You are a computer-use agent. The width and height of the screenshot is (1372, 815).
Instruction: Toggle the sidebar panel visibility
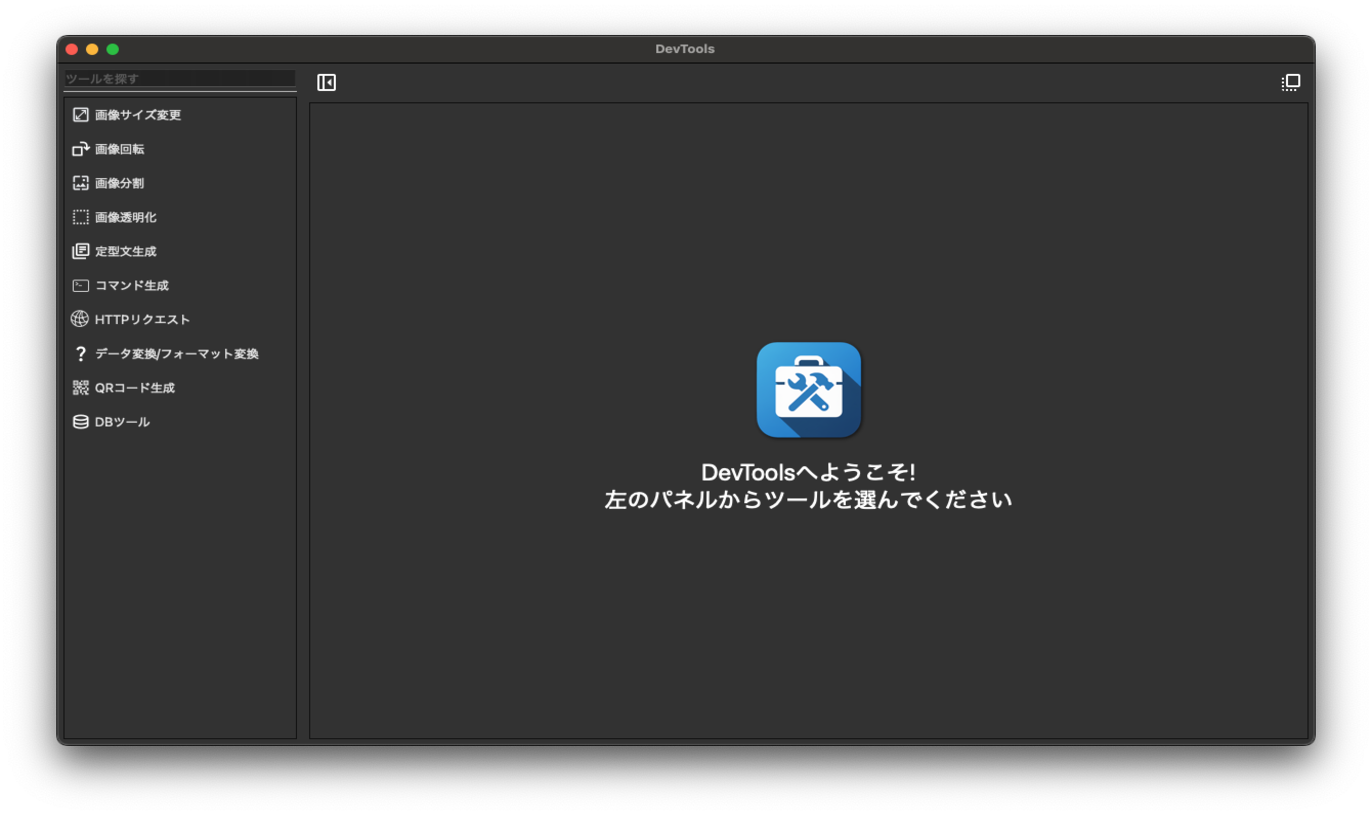[326, 83]
